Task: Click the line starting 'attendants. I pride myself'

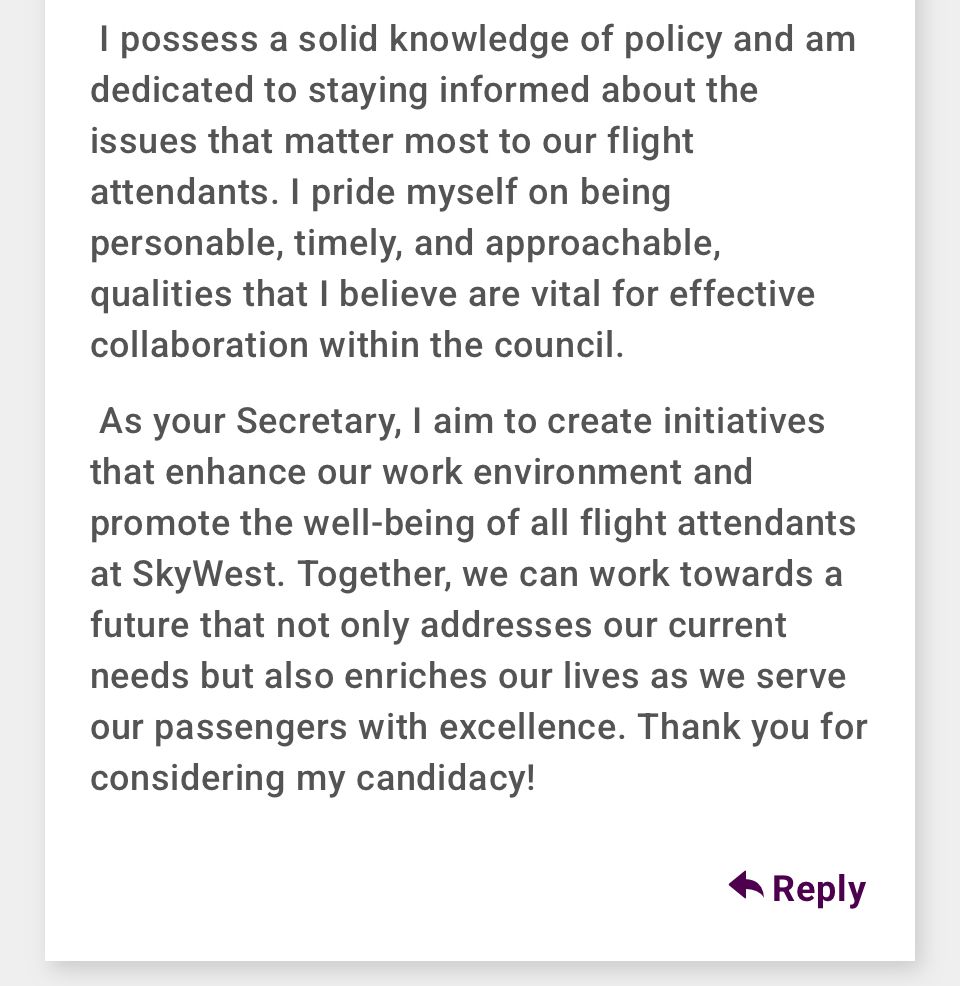Action: [380, 192]
